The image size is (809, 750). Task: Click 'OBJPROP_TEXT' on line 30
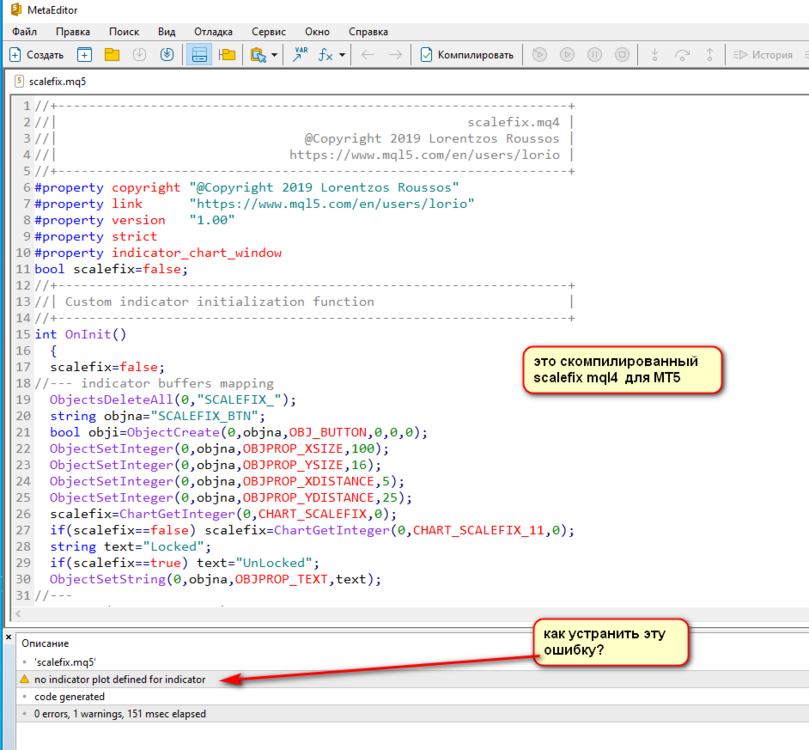281,579
